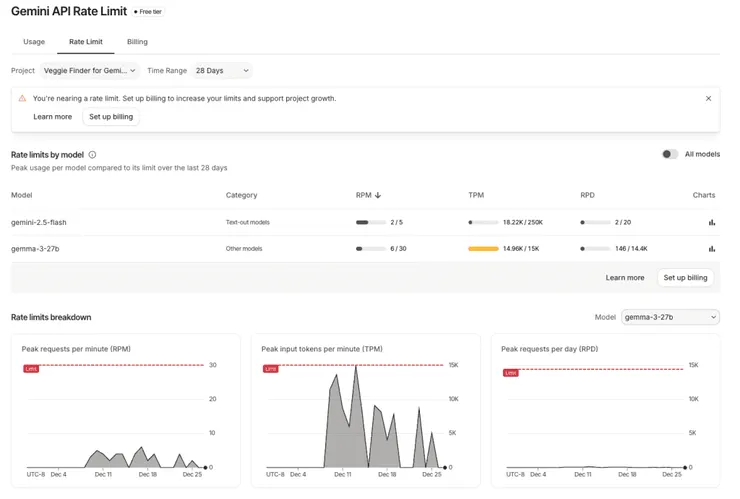The height and width of the screenshot is (499, 740).
Task: Click the Model column header
Action: pyautogui.click(x=22, y=195)
